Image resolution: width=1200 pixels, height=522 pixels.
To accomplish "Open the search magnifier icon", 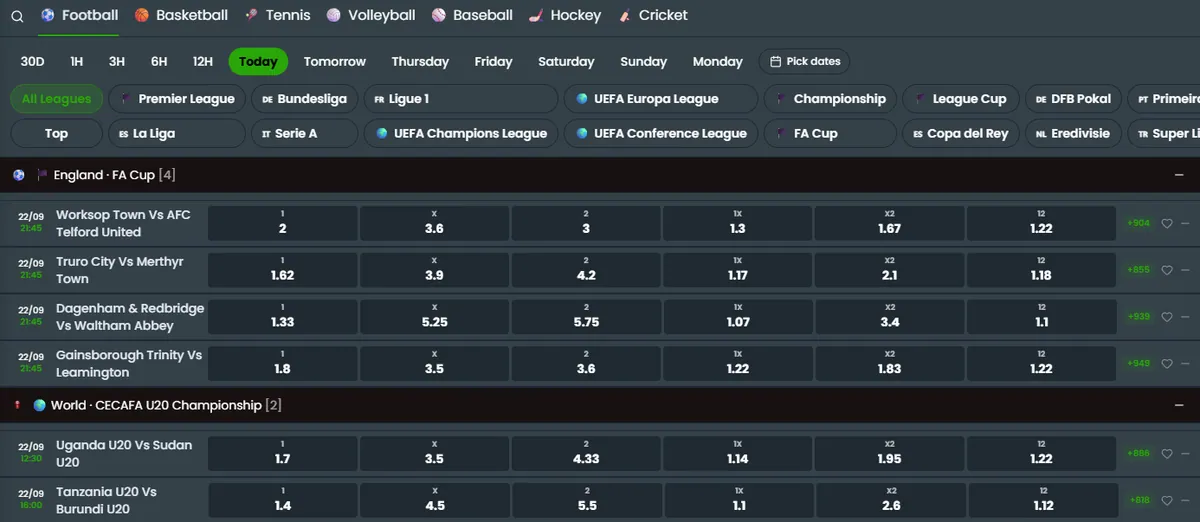I will [17, 16].
